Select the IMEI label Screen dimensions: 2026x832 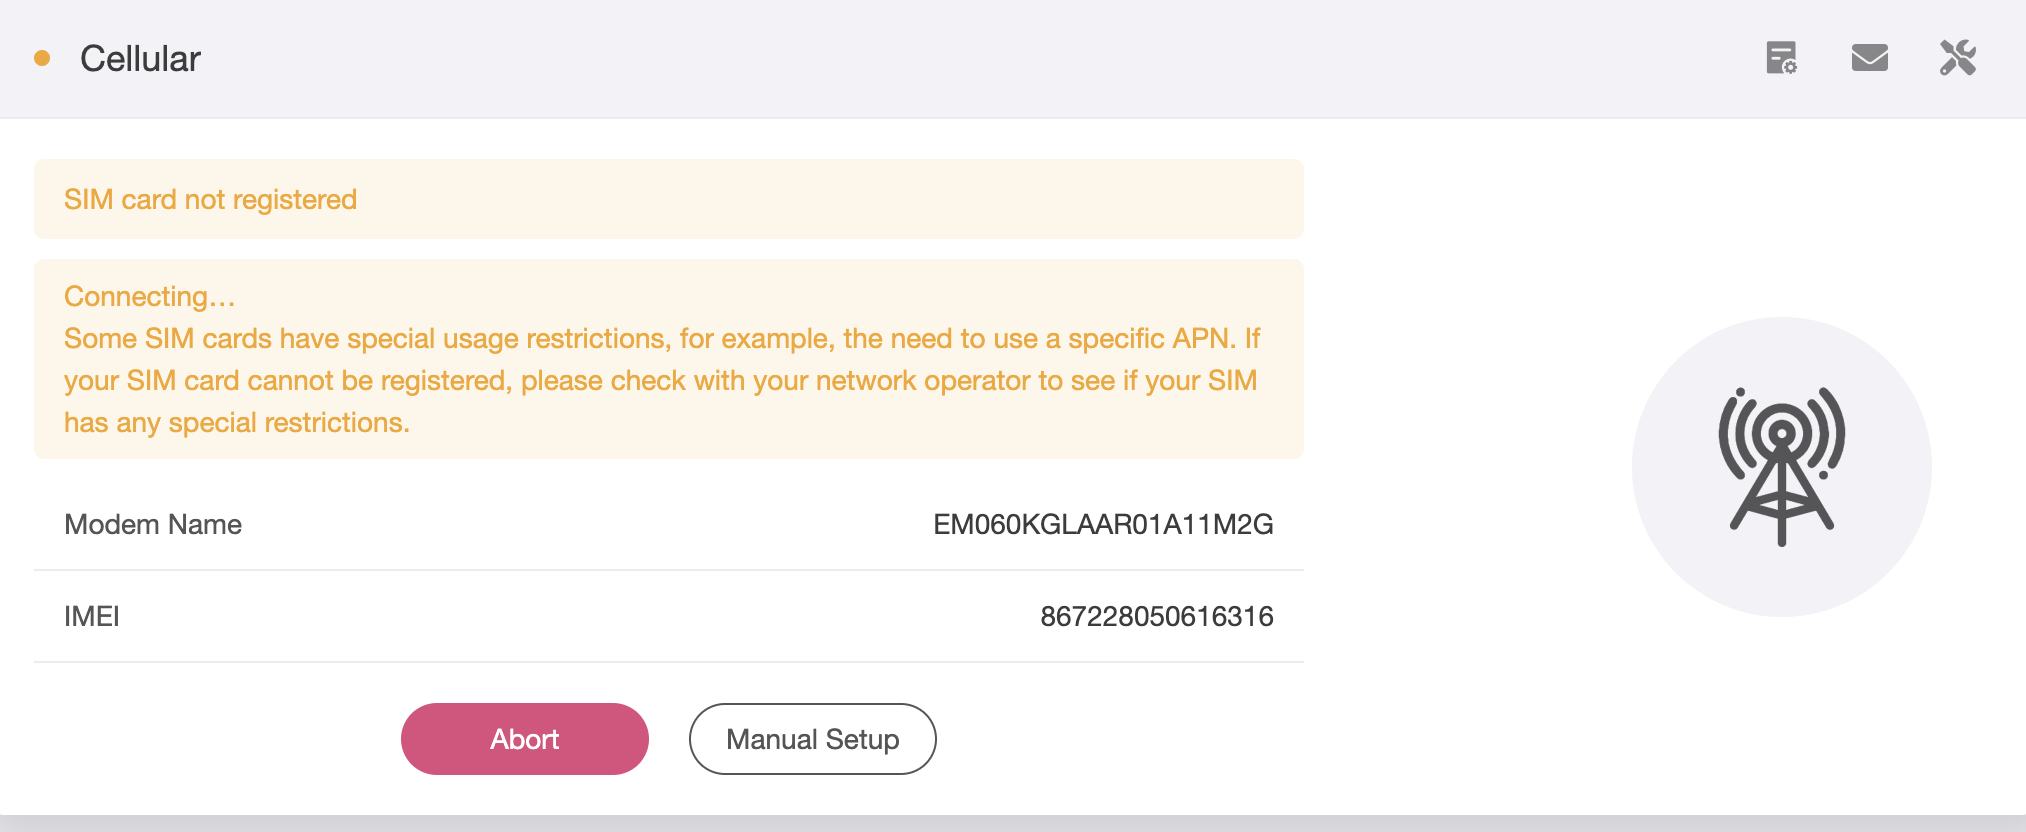pyautogui.click(x=92, y=616)
